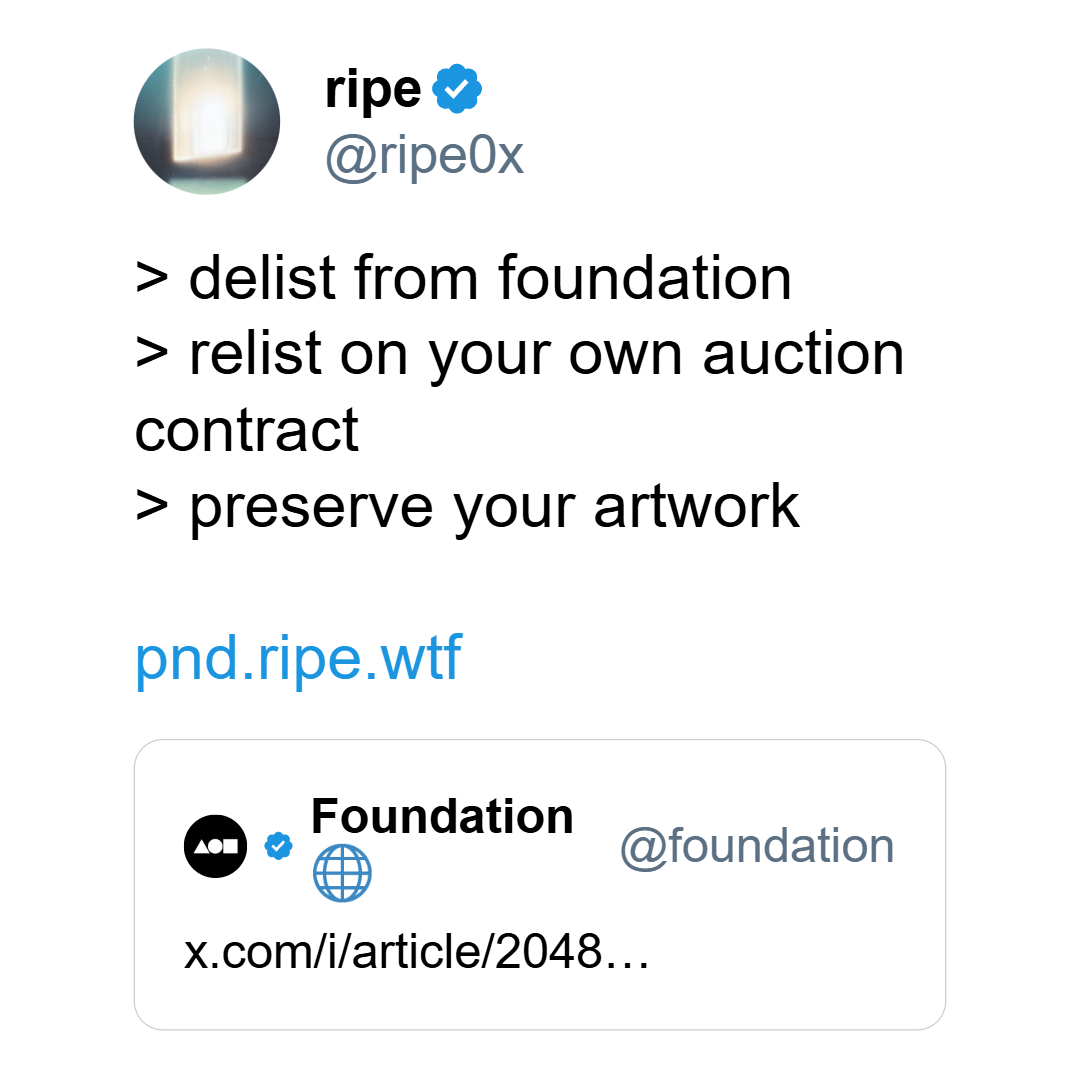Open ripe's profile picture avatar

207,121
